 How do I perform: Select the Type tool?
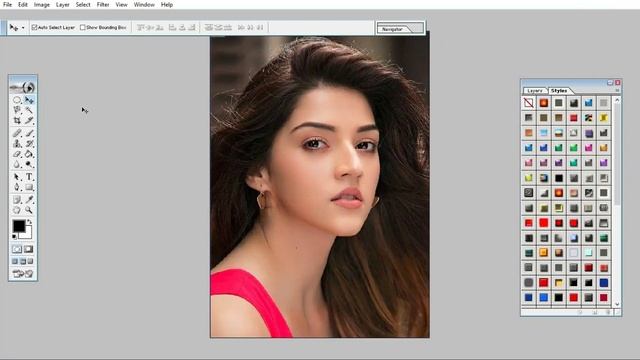pos(29,177)
